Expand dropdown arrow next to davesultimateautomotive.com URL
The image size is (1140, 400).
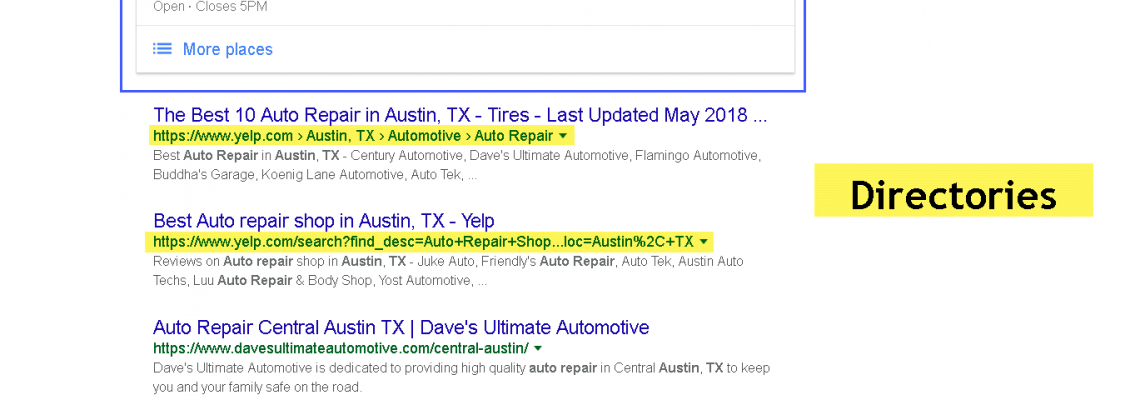[538, 348]
